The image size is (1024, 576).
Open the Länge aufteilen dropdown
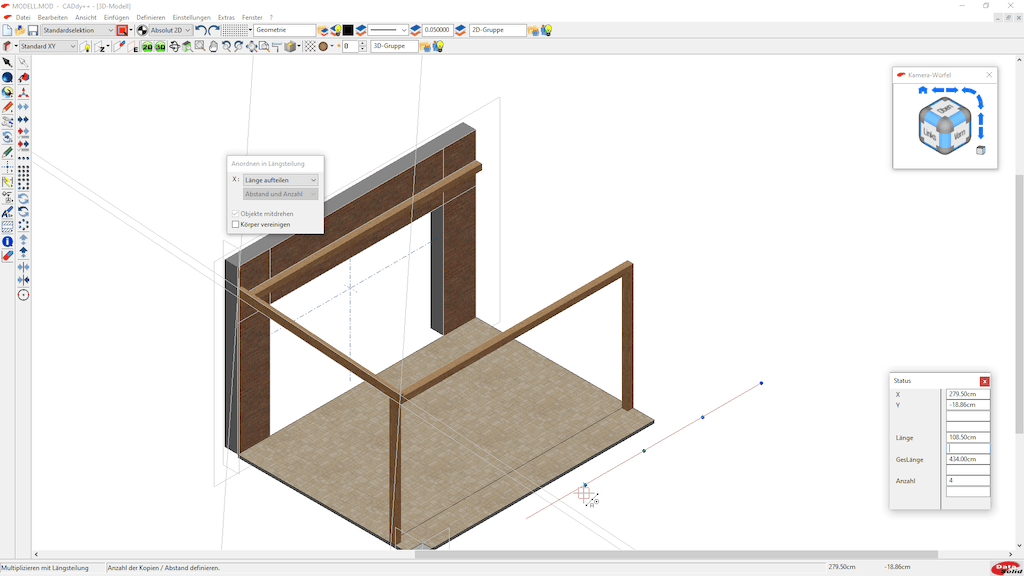tap(280, 180)
